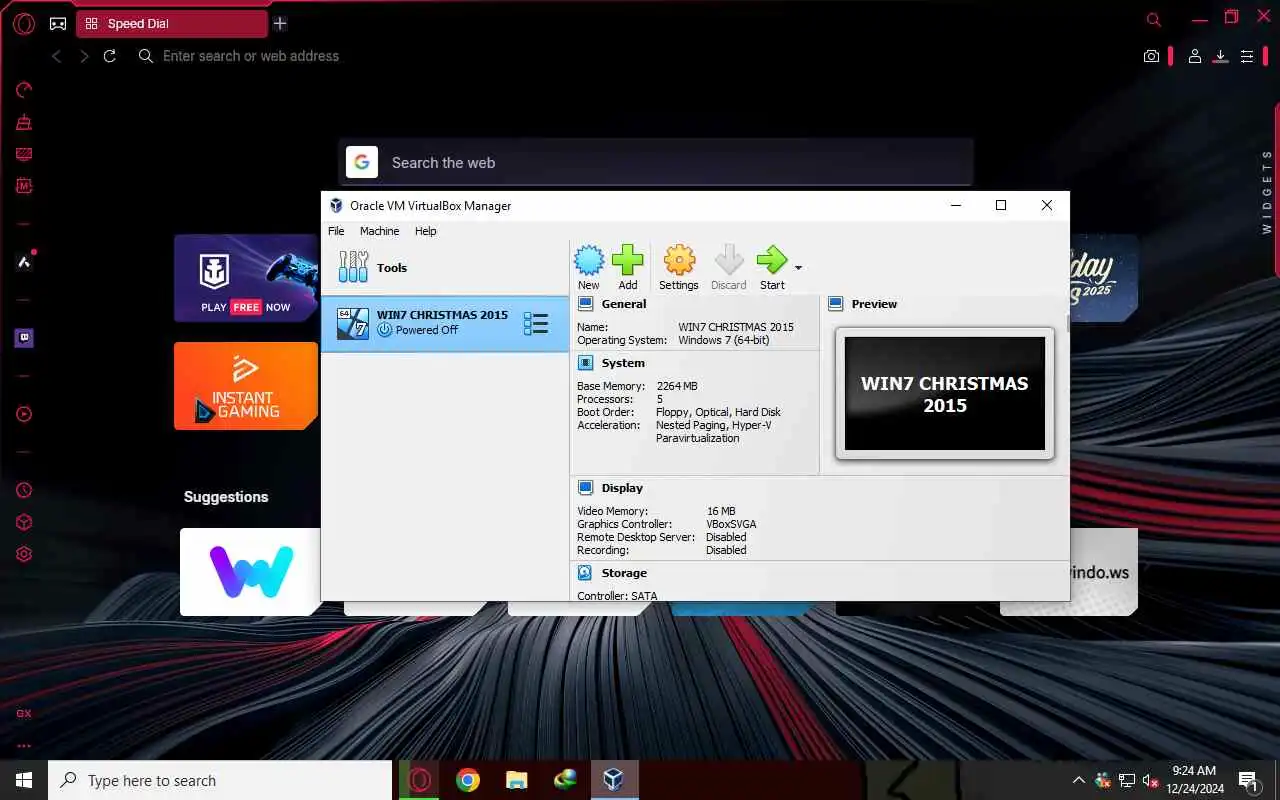Open a new tab with the plus button
The width and height of the screenshot is (1280, 800).
(x=280, y=24)
